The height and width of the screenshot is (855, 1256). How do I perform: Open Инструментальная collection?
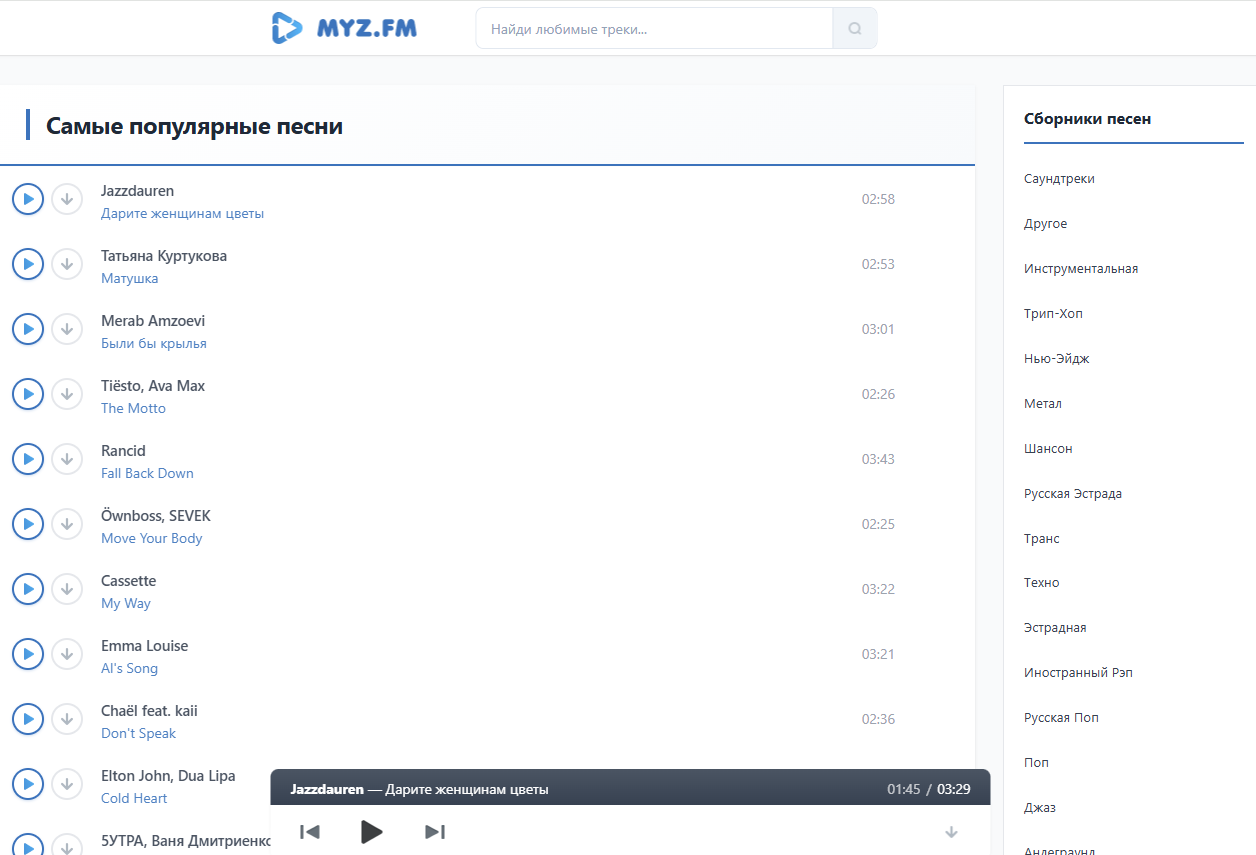point(1081,269)
